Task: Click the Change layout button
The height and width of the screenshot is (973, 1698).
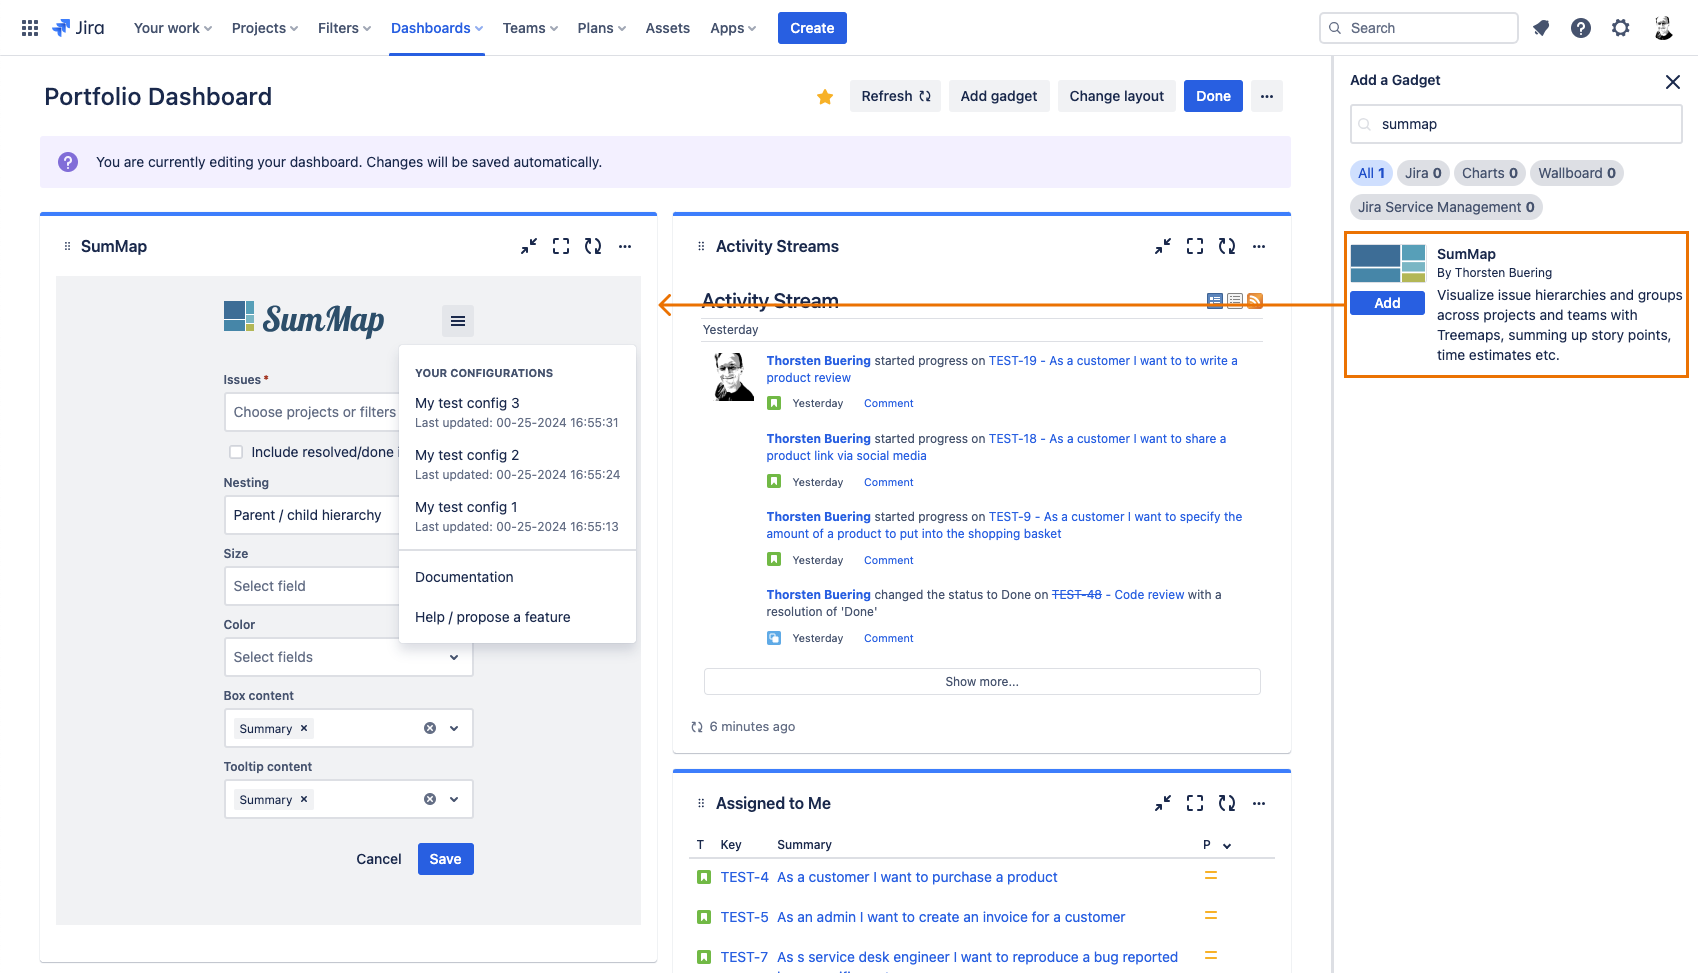Action: tap(1117, 96)
